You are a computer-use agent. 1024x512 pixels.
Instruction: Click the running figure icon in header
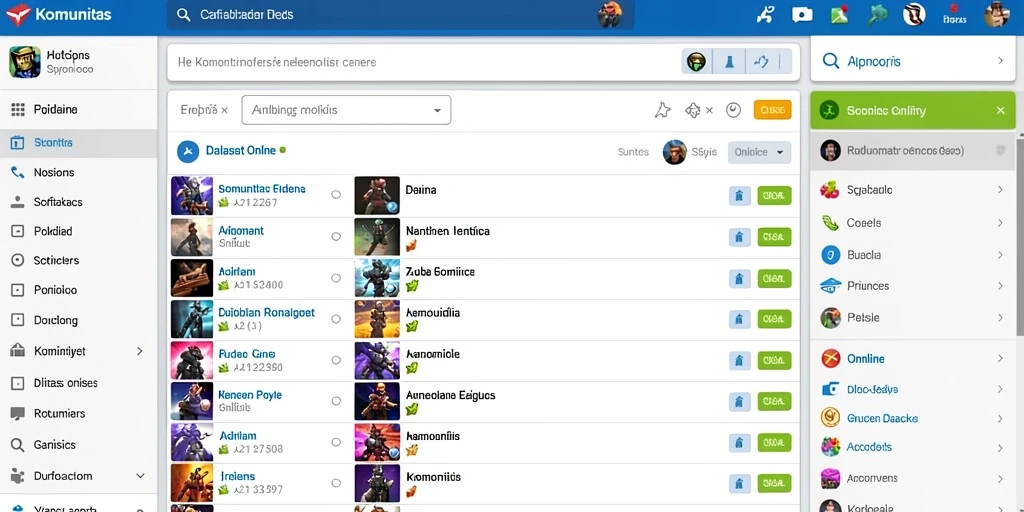click(x=764, y=14)
